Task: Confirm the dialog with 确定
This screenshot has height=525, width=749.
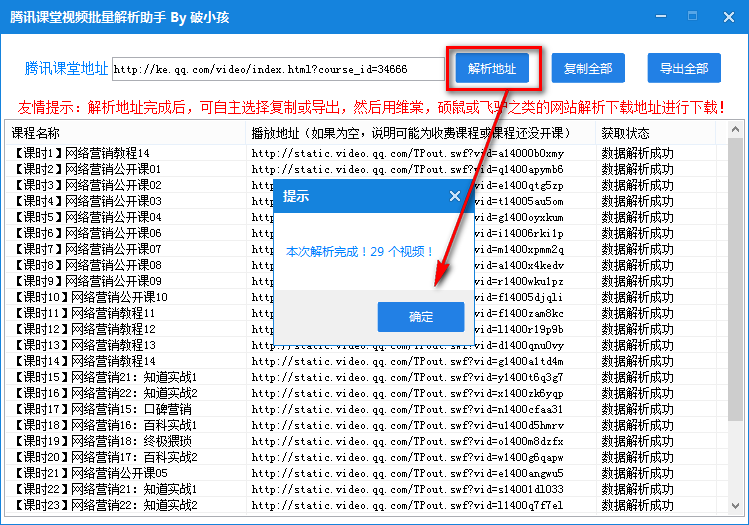Action: [x=421, y=317]
